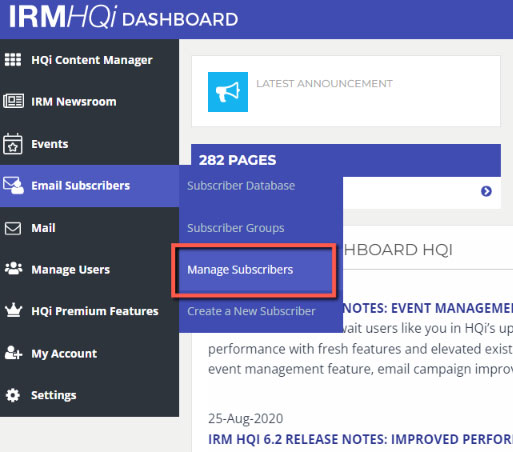This screenshot has width=513, height=452.
Task: Select Create a New Subscriber
Action: click(x=251, y=311)
